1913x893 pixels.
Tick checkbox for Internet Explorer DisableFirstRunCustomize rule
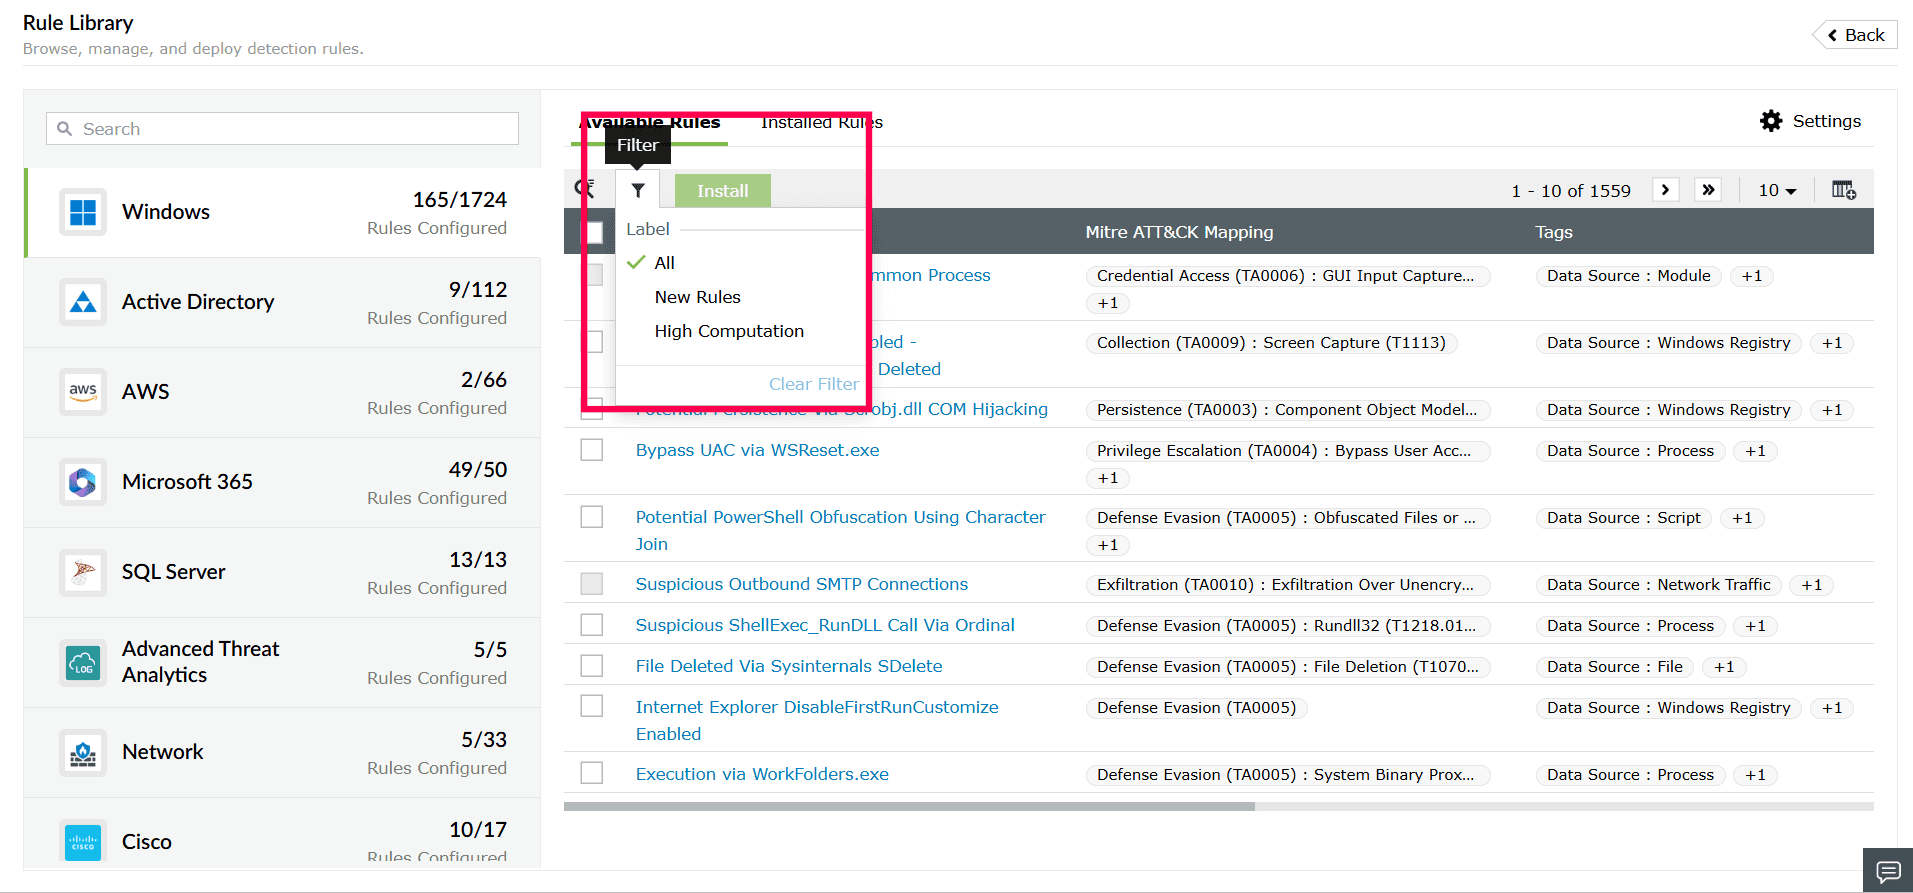tap(592, 707)
